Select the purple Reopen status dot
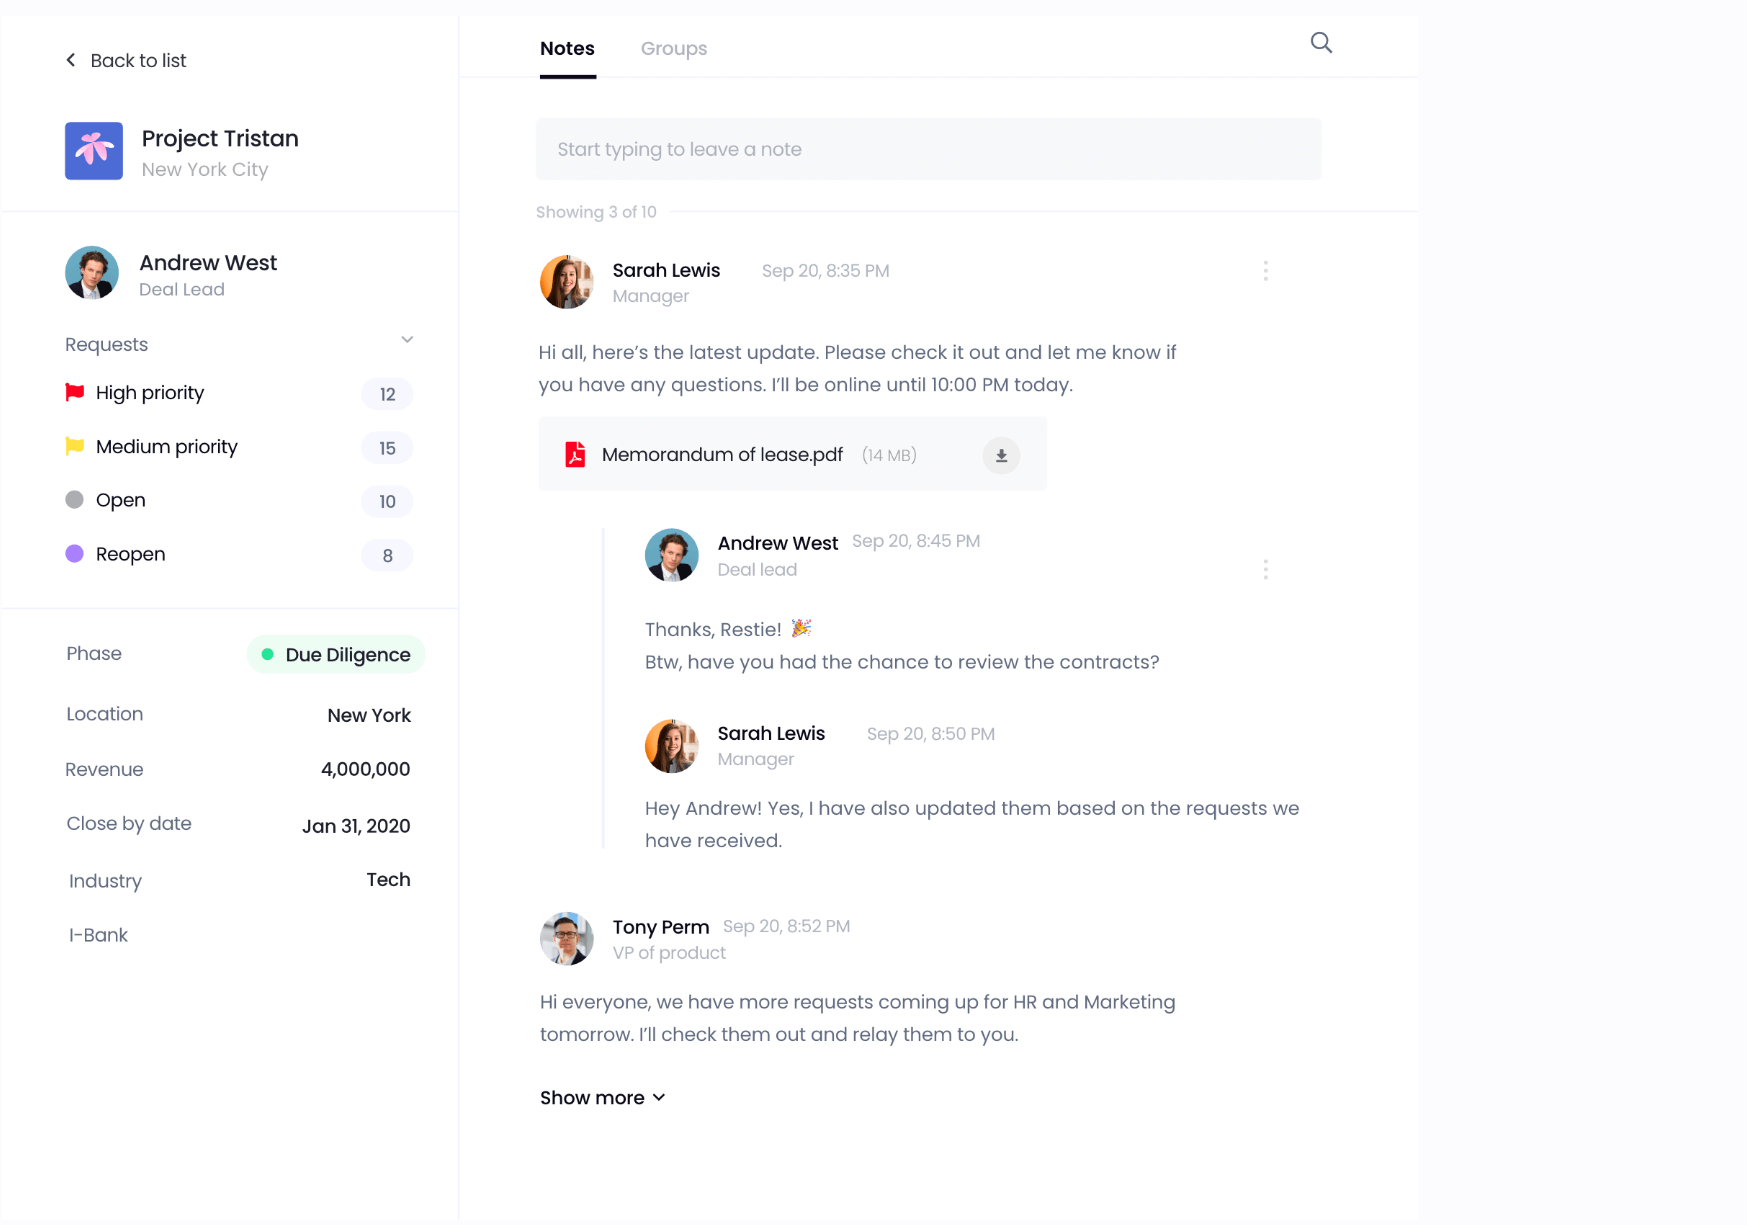Image resolution: width=1747 pixels, height=1225 pixels. pos(74,553)
